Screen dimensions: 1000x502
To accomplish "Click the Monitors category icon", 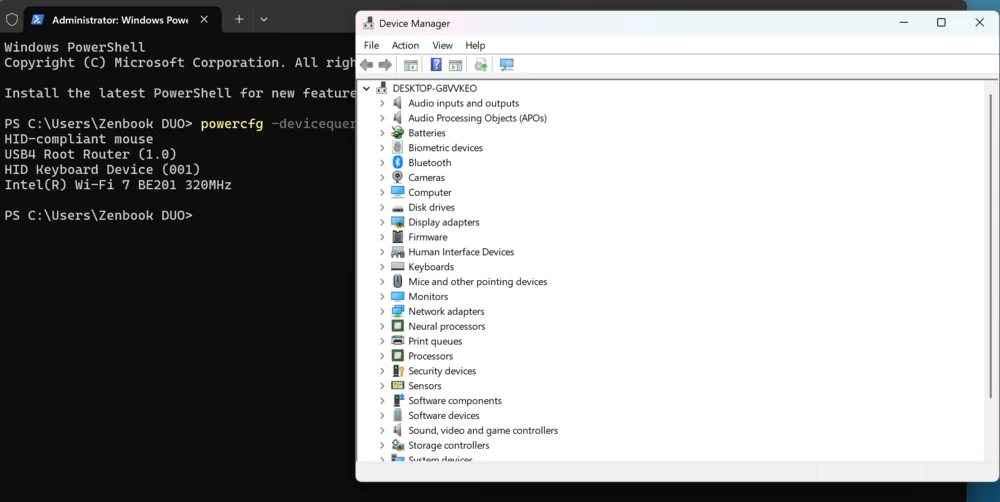I will tap(397, 297).
